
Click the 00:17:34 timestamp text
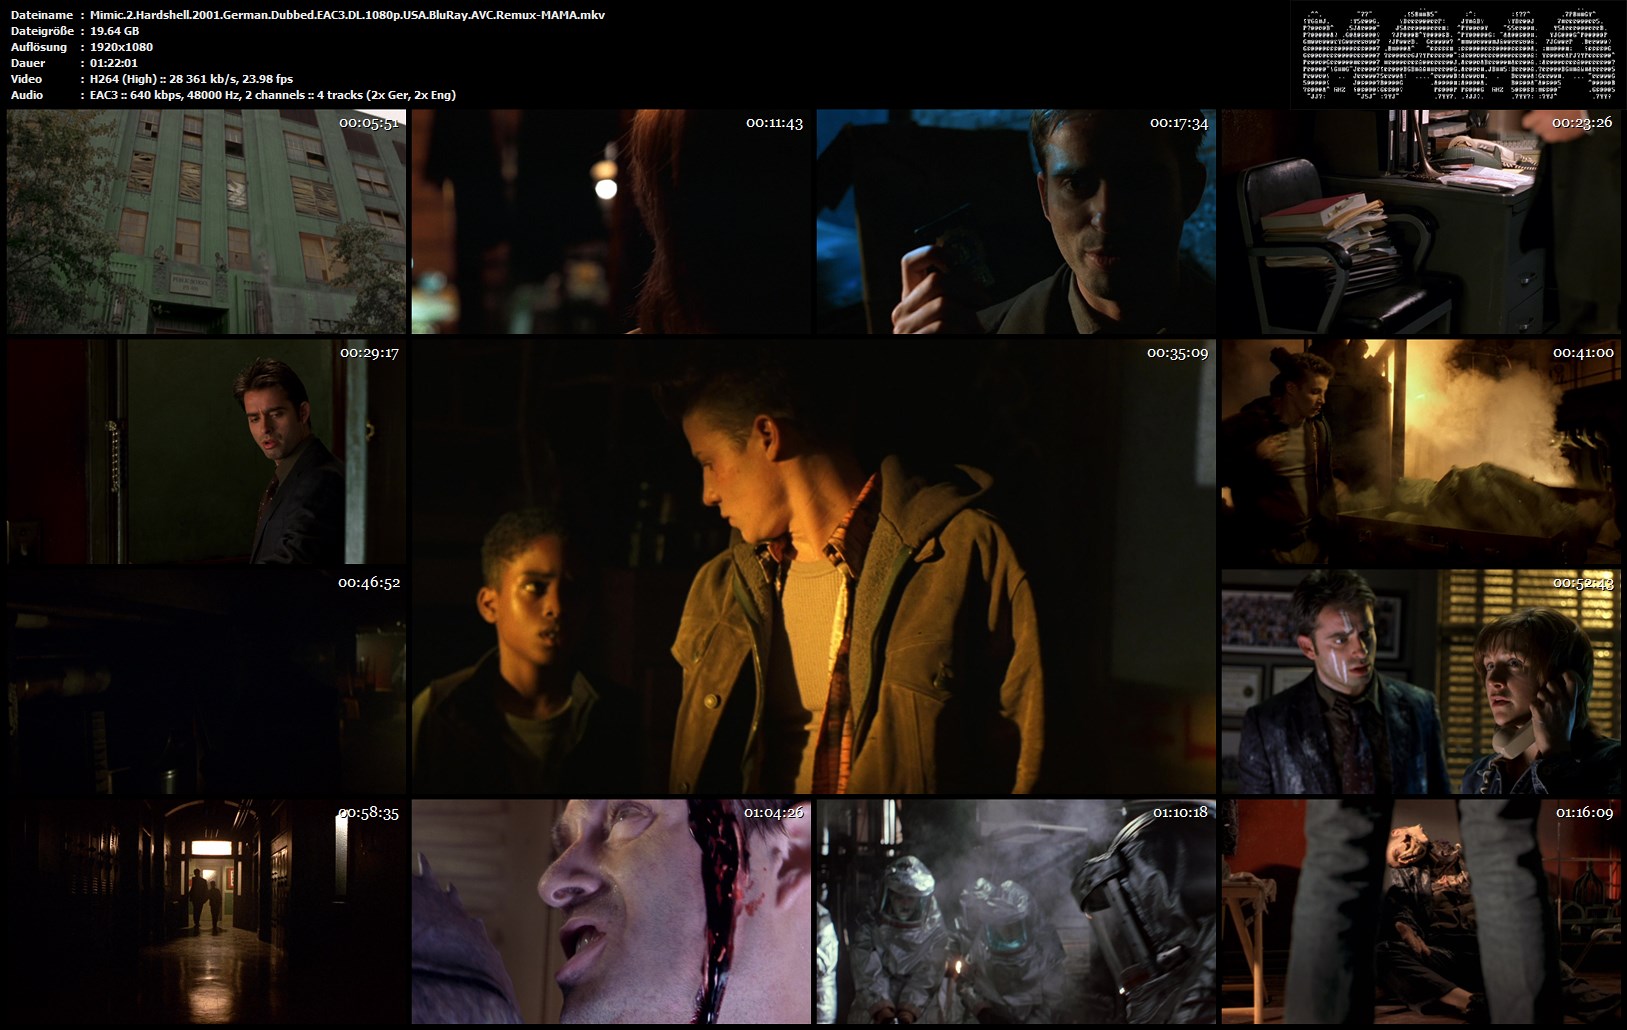click(x=1179, y=123)
